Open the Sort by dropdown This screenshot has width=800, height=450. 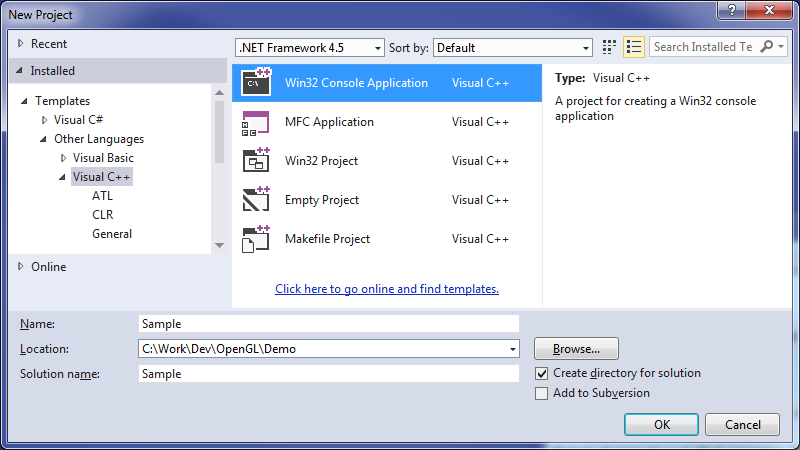coord(512,47)
